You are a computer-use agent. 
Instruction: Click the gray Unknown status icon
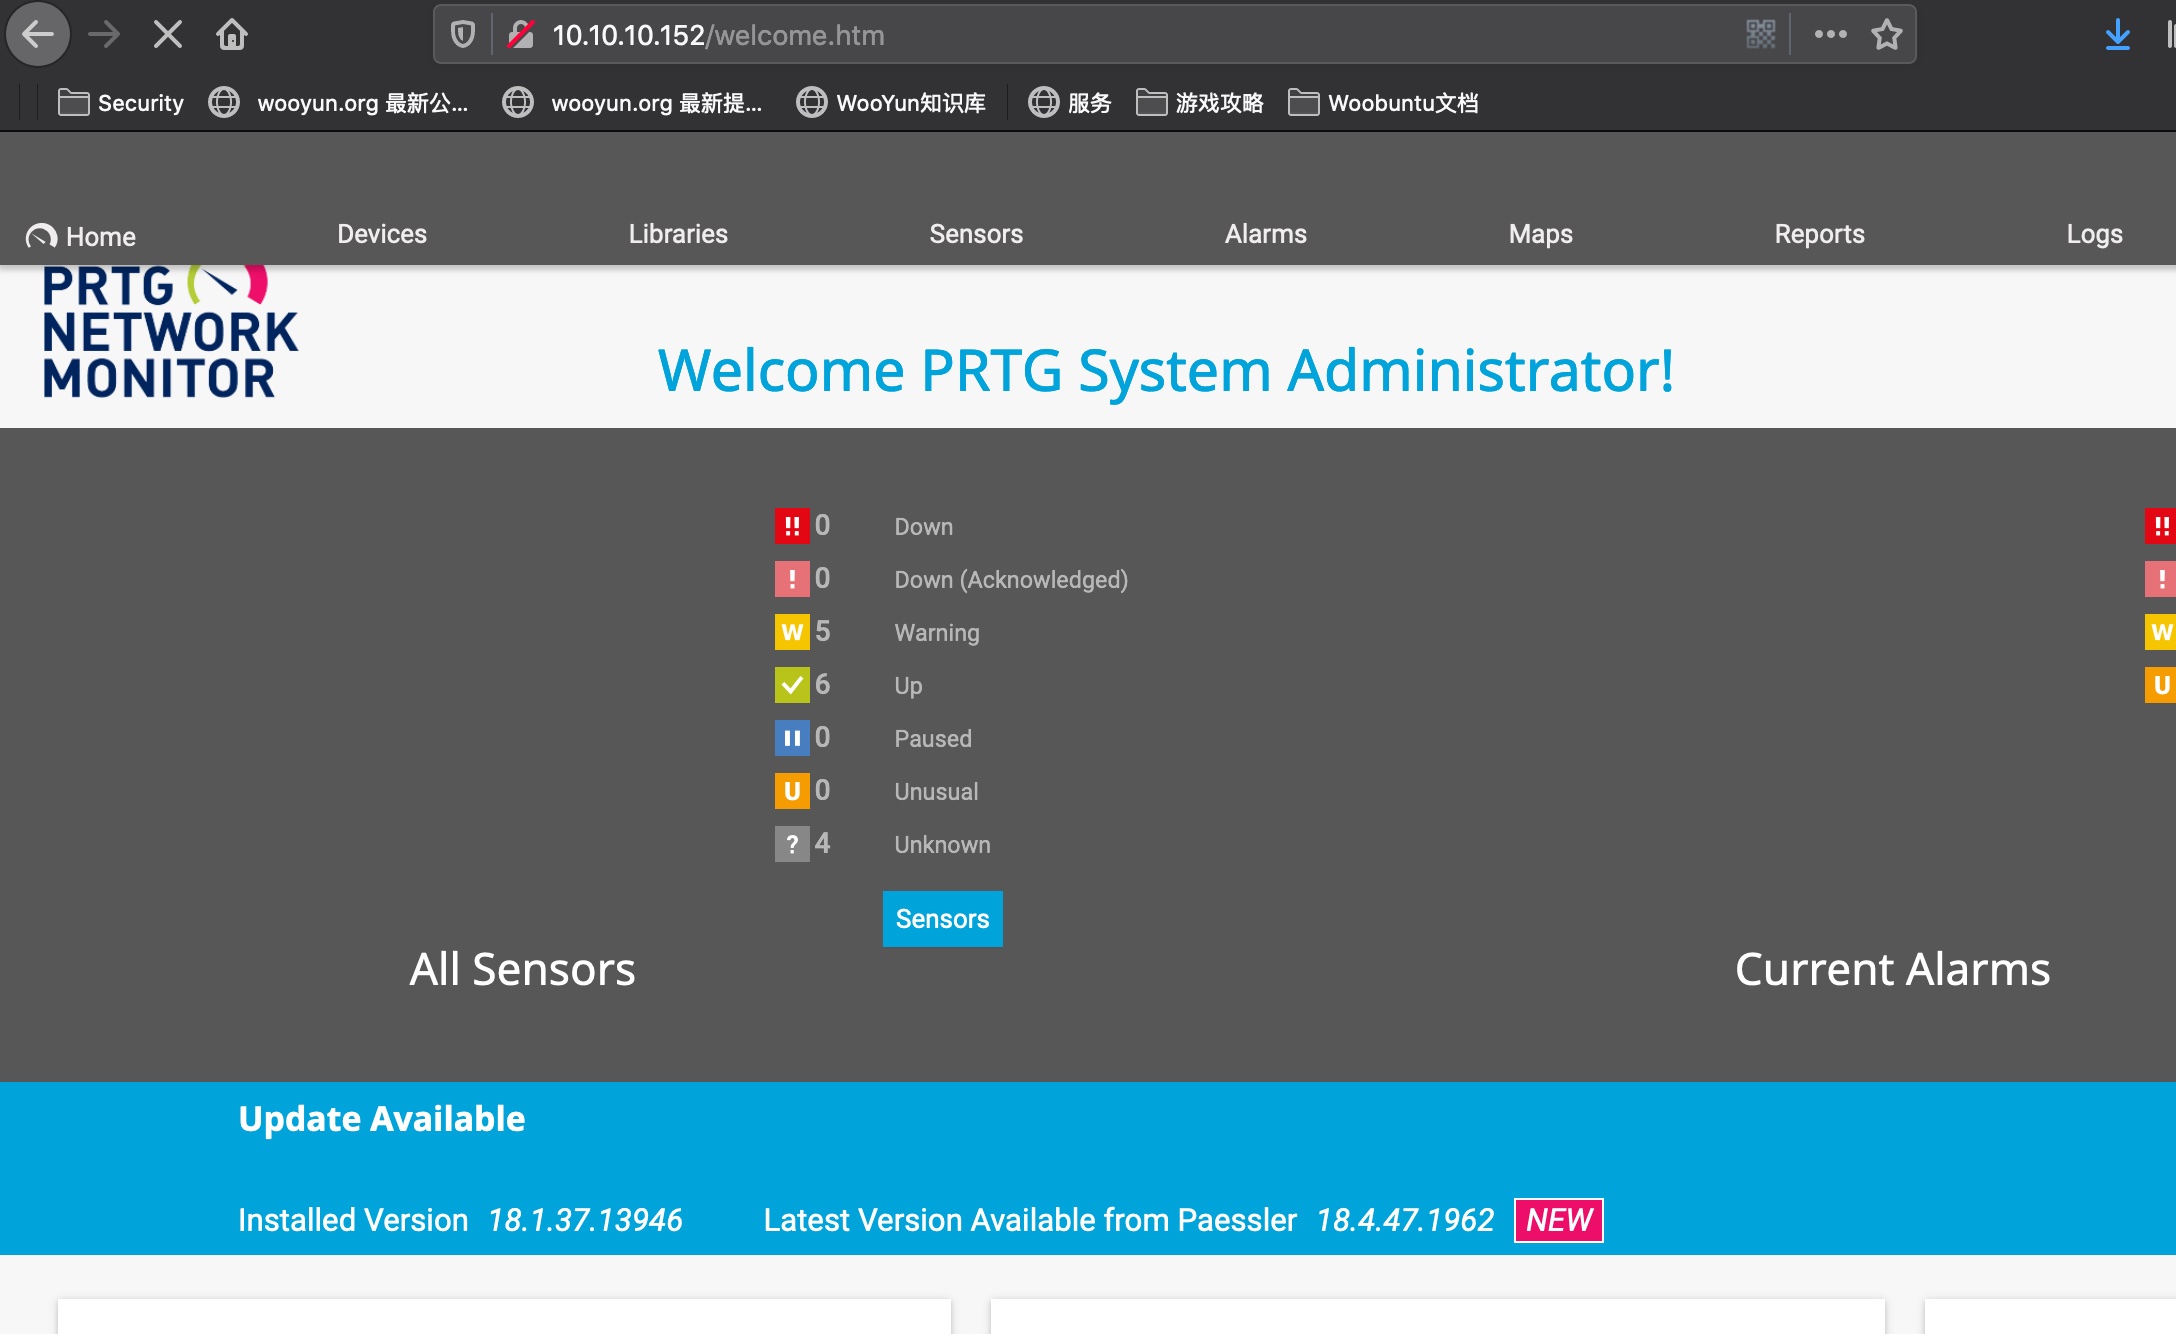791,844
